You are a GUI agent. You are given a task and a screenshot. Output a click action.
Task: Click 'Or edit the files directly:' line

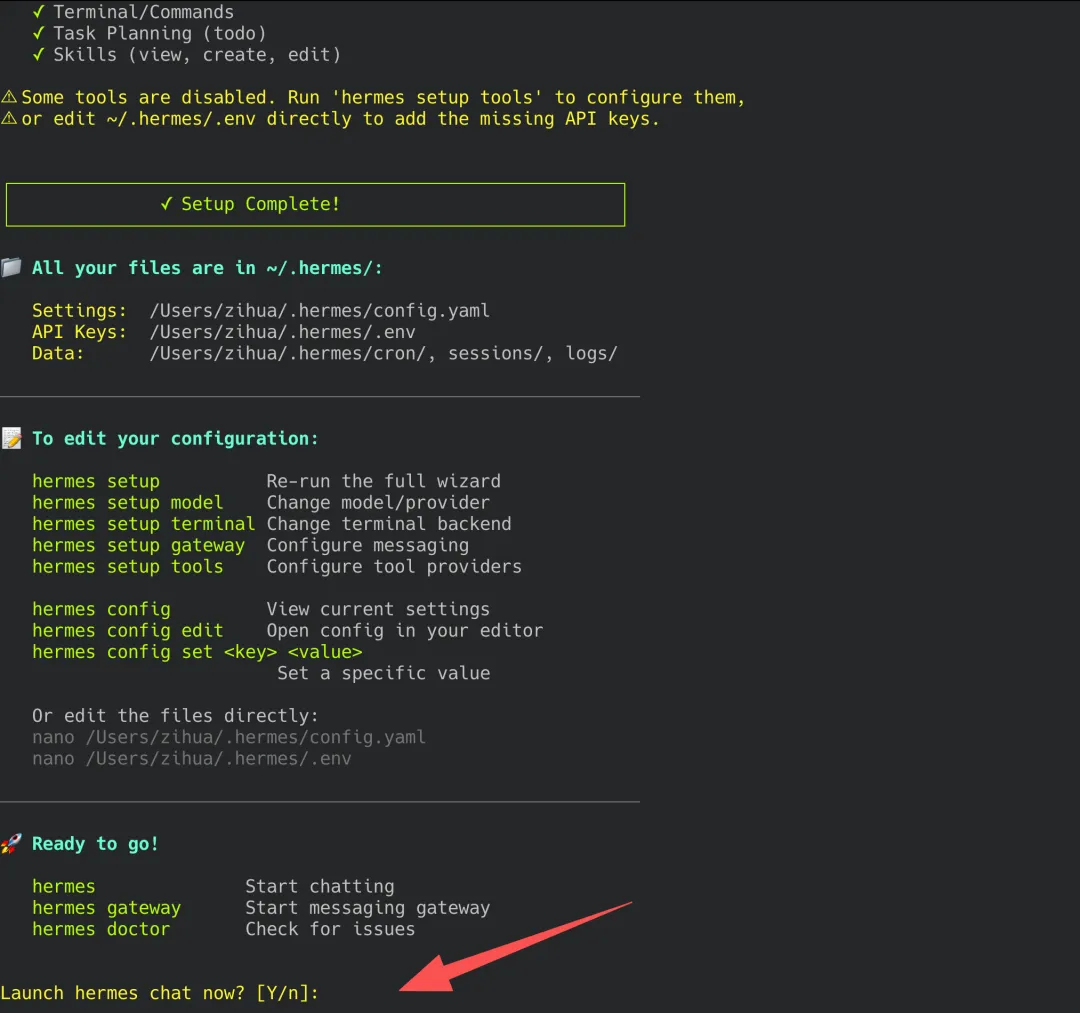click(x=176, y=716)
